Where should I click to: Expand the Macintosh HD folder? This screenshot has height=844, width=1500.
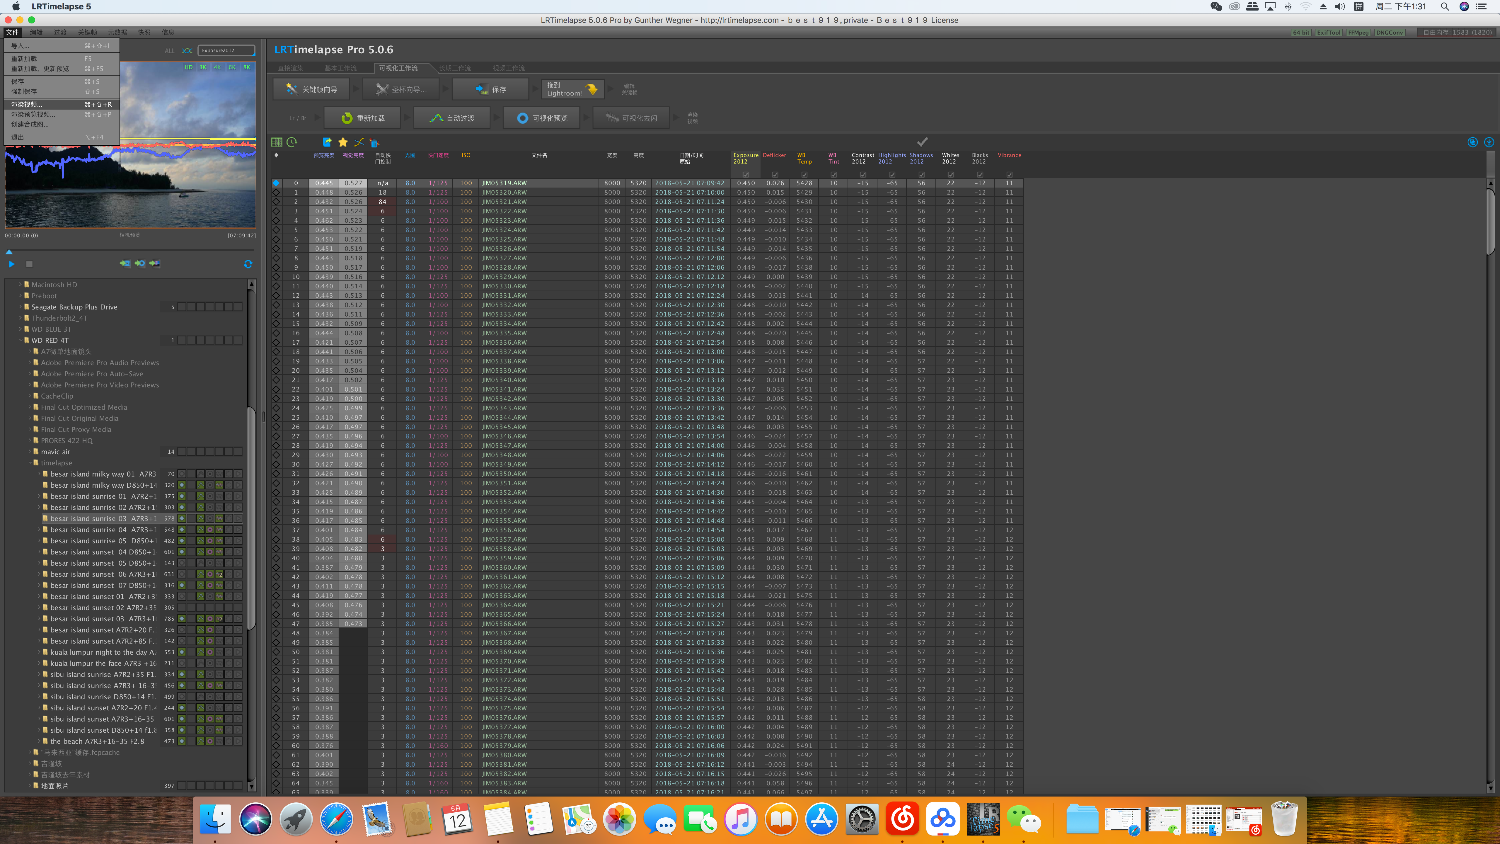pos(20,284)
